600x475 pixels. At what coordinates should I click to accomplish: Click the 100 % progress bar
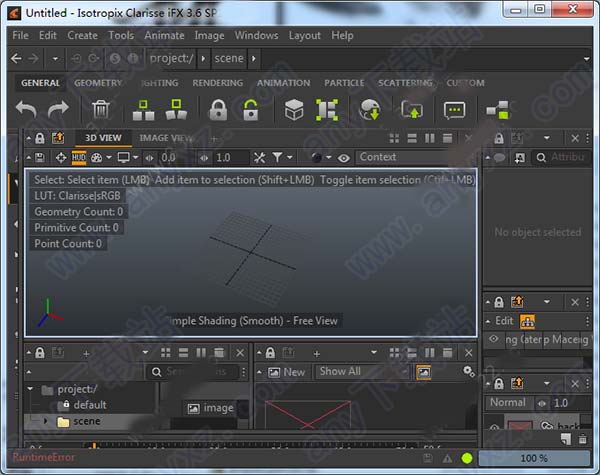(x=534, y=458)
